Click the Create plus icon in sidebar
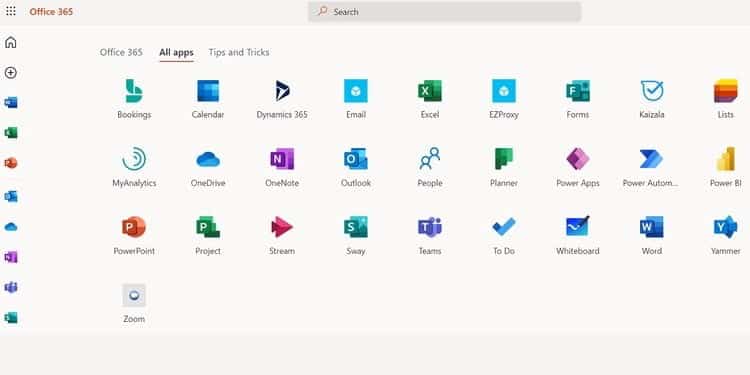The width and height of the screenshot is (750, 375). (x=11, y=73)
